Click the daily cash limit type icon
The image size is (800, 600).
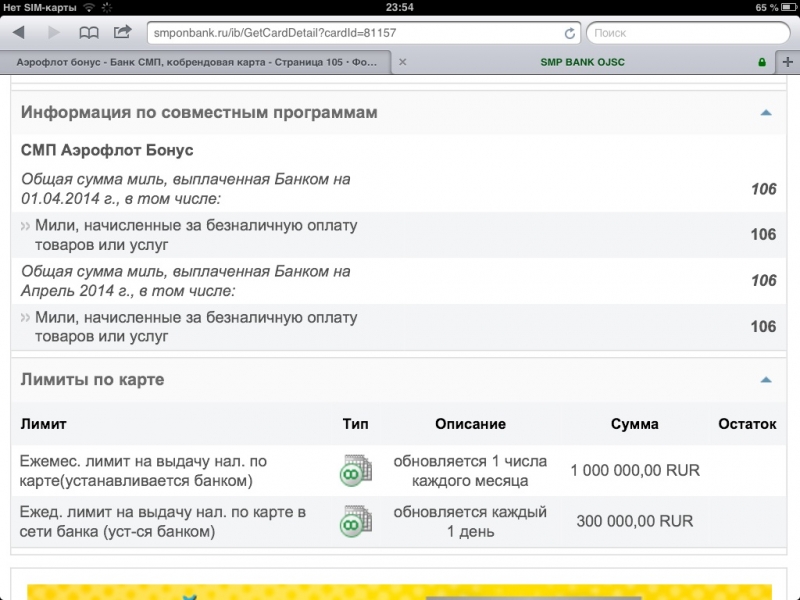coord(354,521)
